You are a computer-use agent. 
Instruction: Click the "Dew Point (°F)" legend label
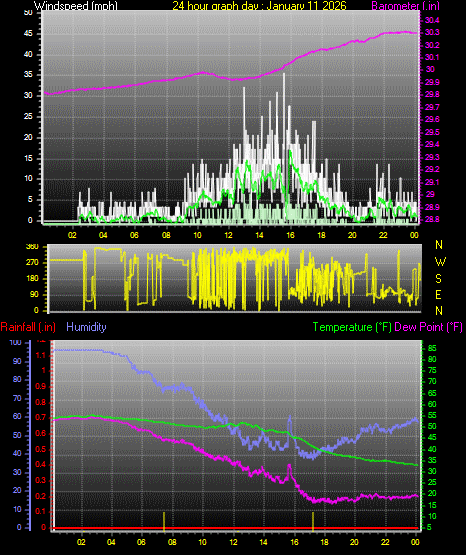(428, 327)
